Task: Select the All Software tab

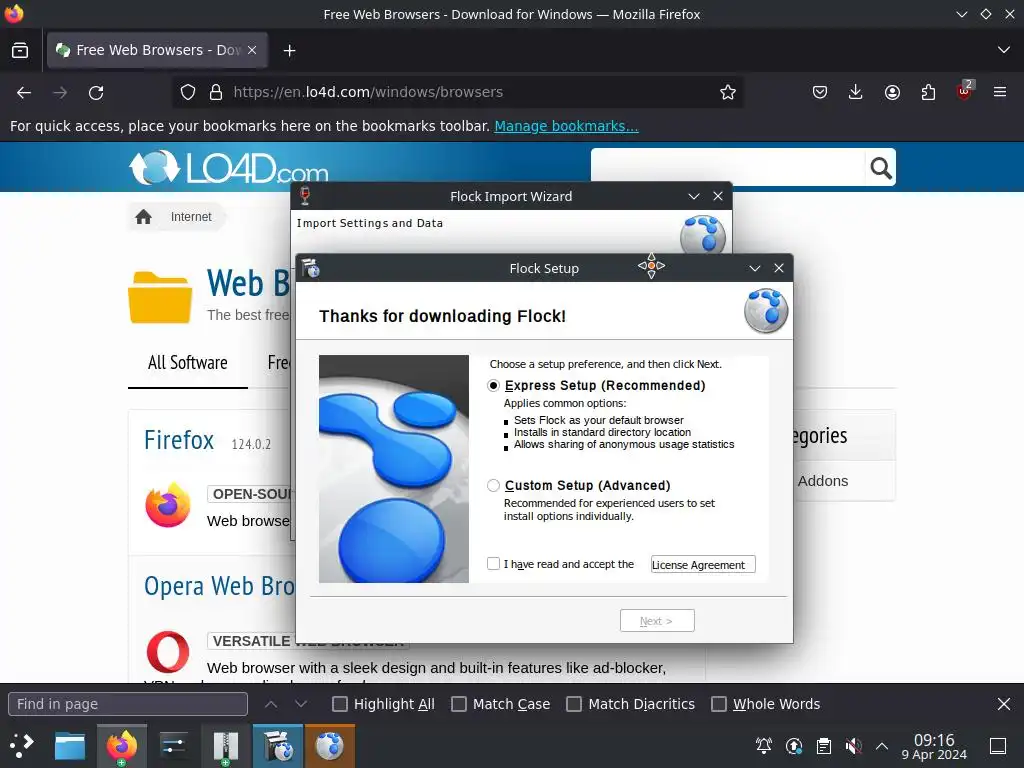Action: [187, 363]
